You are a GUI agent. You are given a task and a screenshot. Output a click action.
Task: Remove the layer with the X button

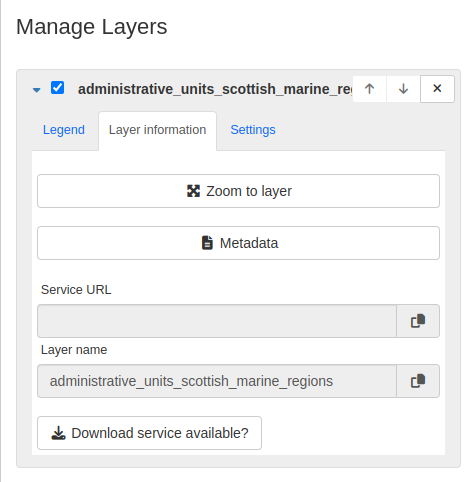(x=437, y=89)
